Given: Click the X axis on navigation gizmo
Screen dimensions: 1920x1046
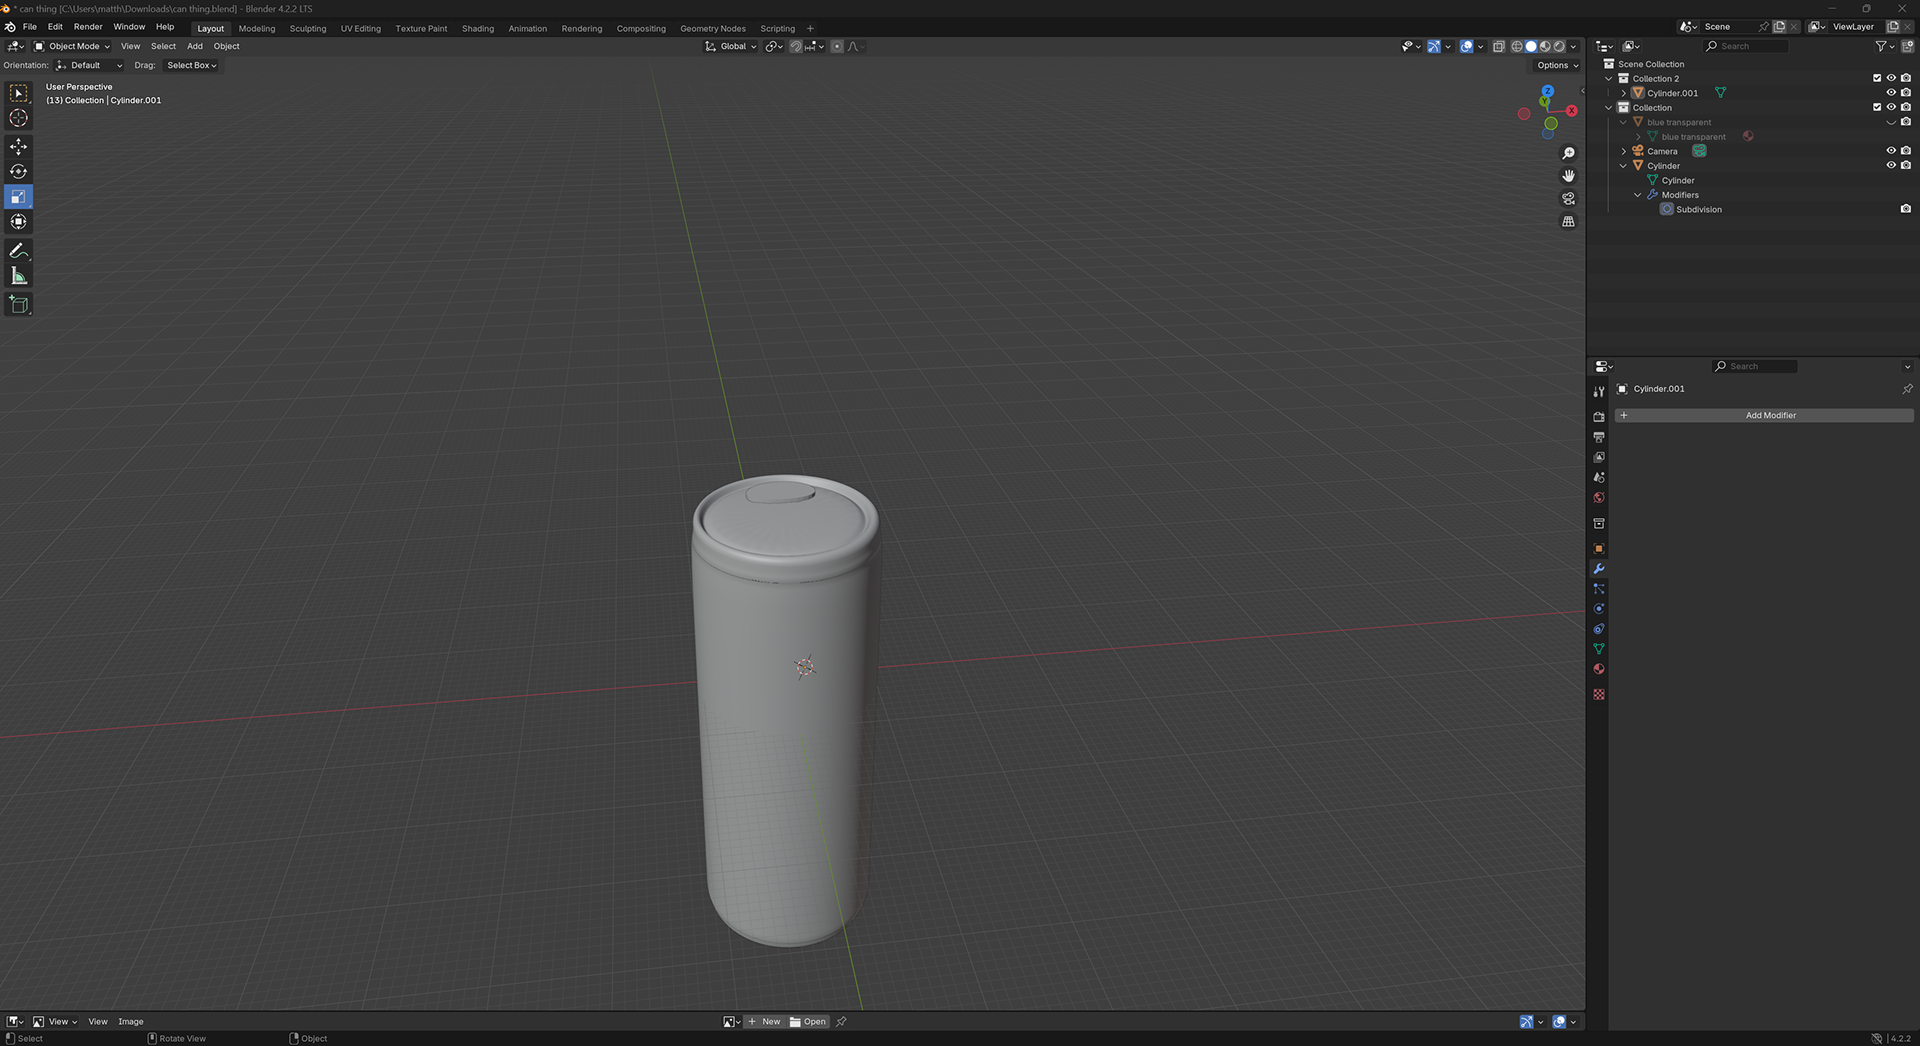Looking at the screenshot, I should (1571, 111).
